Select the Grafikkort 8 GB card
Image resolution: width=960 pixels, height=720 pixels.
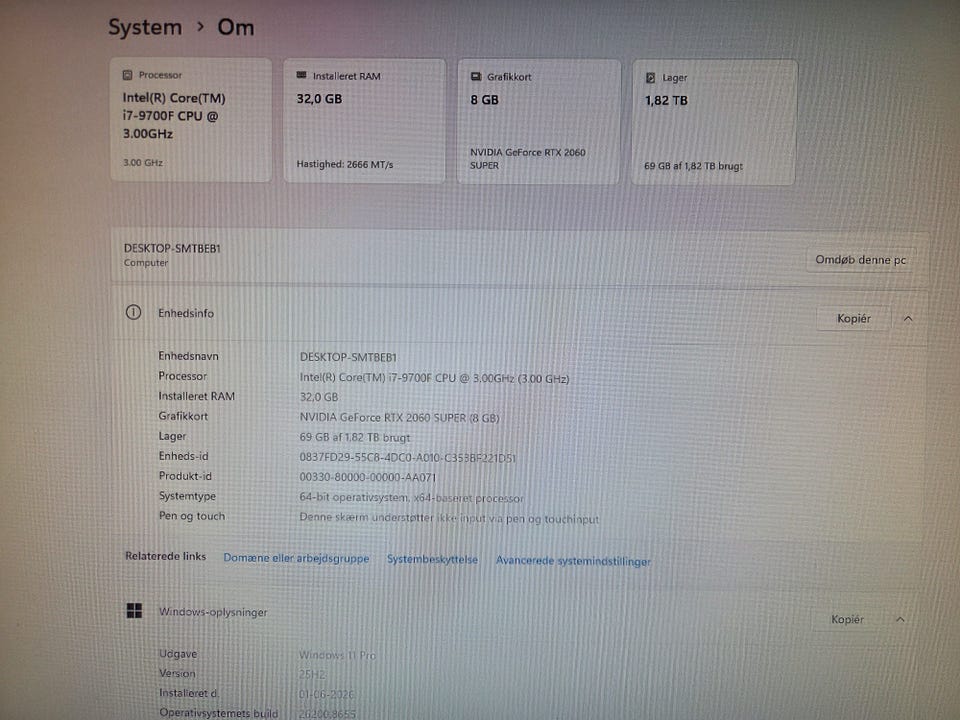click(x=538, y=121)
